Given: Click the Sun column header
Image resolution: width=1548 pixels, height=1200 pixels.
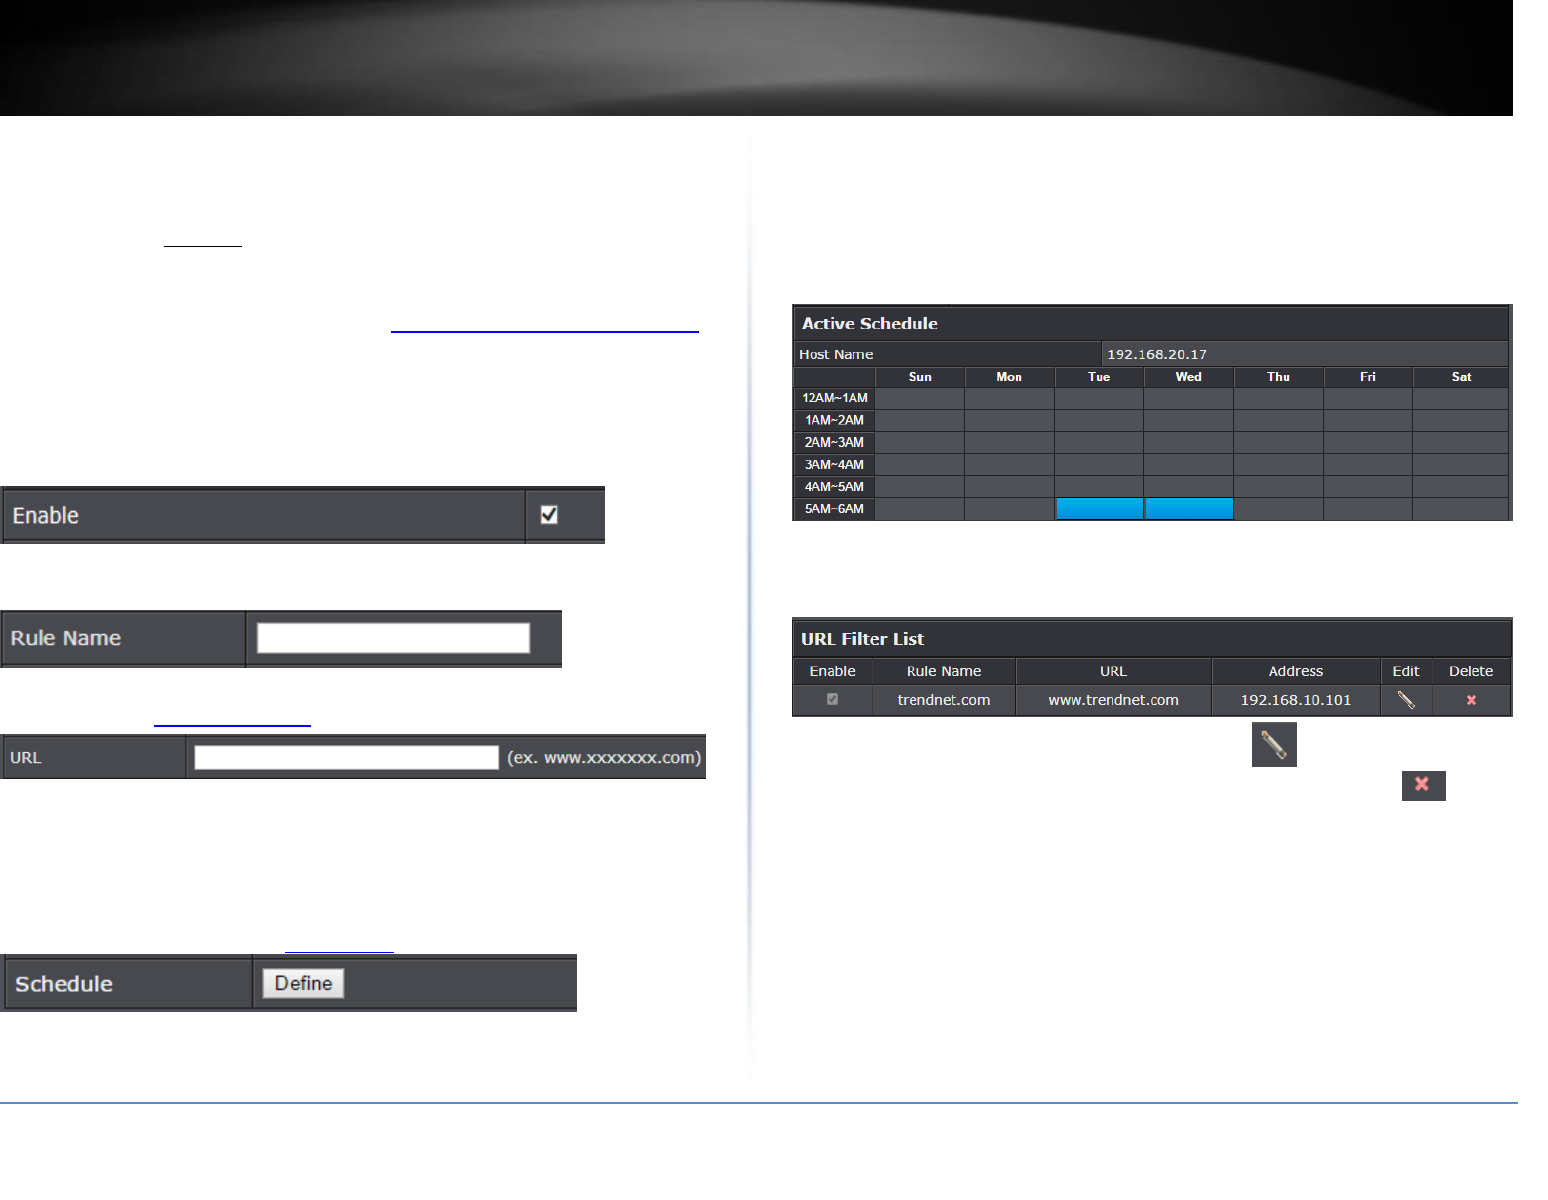Looking at the screenshot, I should (920, 377).
